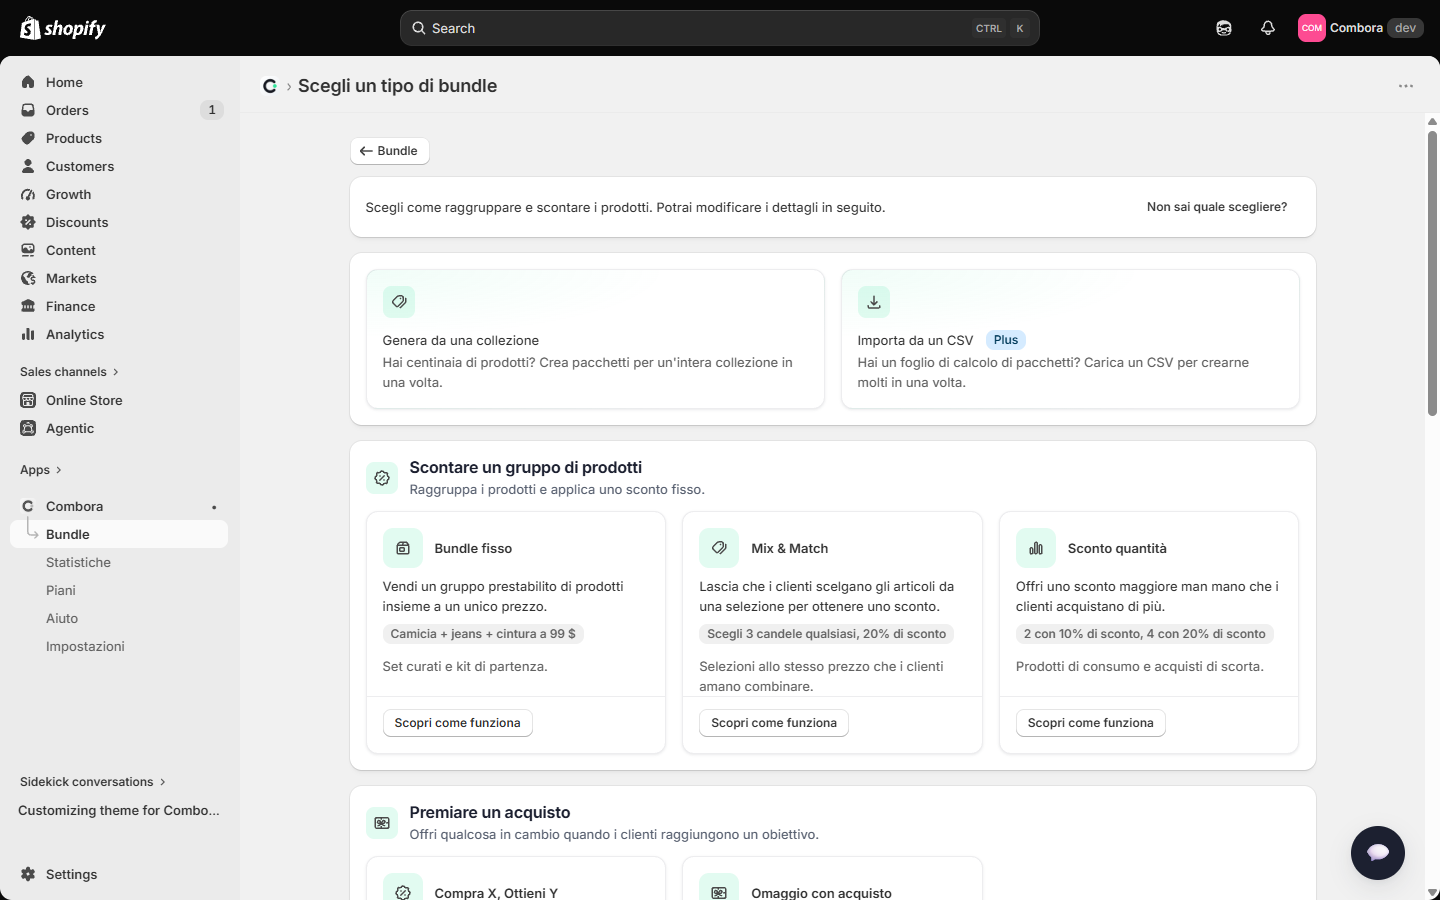Viewport: 1440px width, 900px height.
Task: Click 'Scopri come funziona' under Sconto quantità
Action: 1091,723
